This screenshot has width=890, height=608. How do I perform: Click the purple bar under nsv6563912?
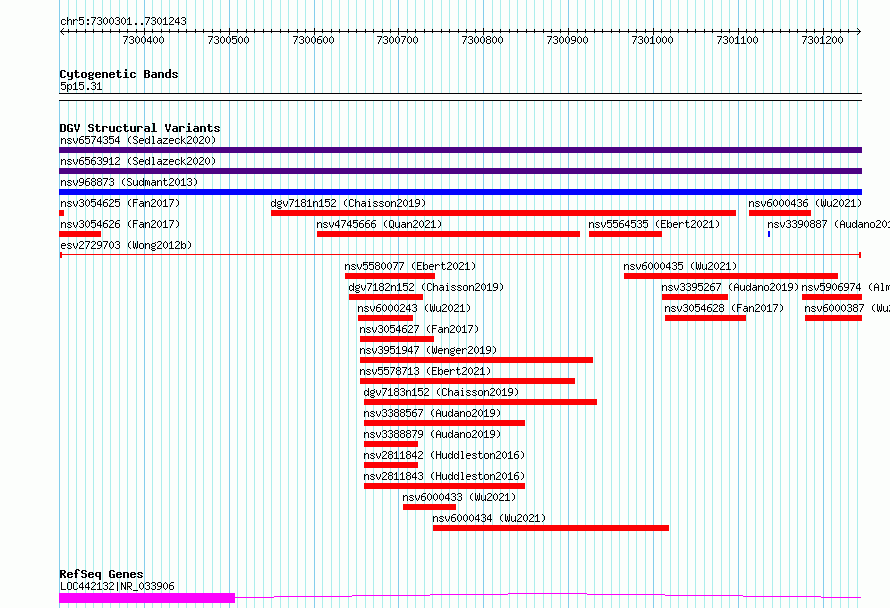pyautogui.click(x=460, y=171)
